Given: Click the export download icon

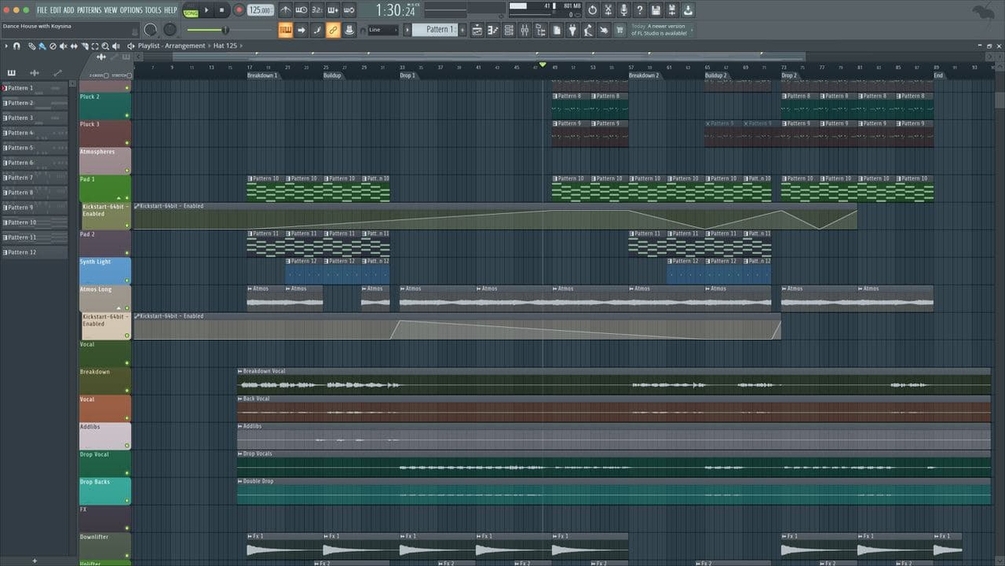Looking at the screenshot, I should 688,10.
